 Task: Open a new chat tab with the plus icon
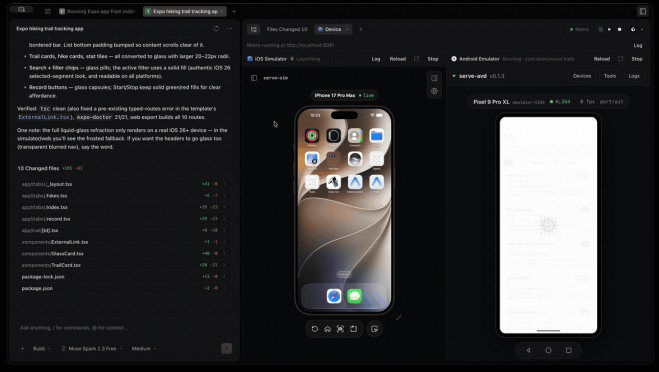(234, 11)
